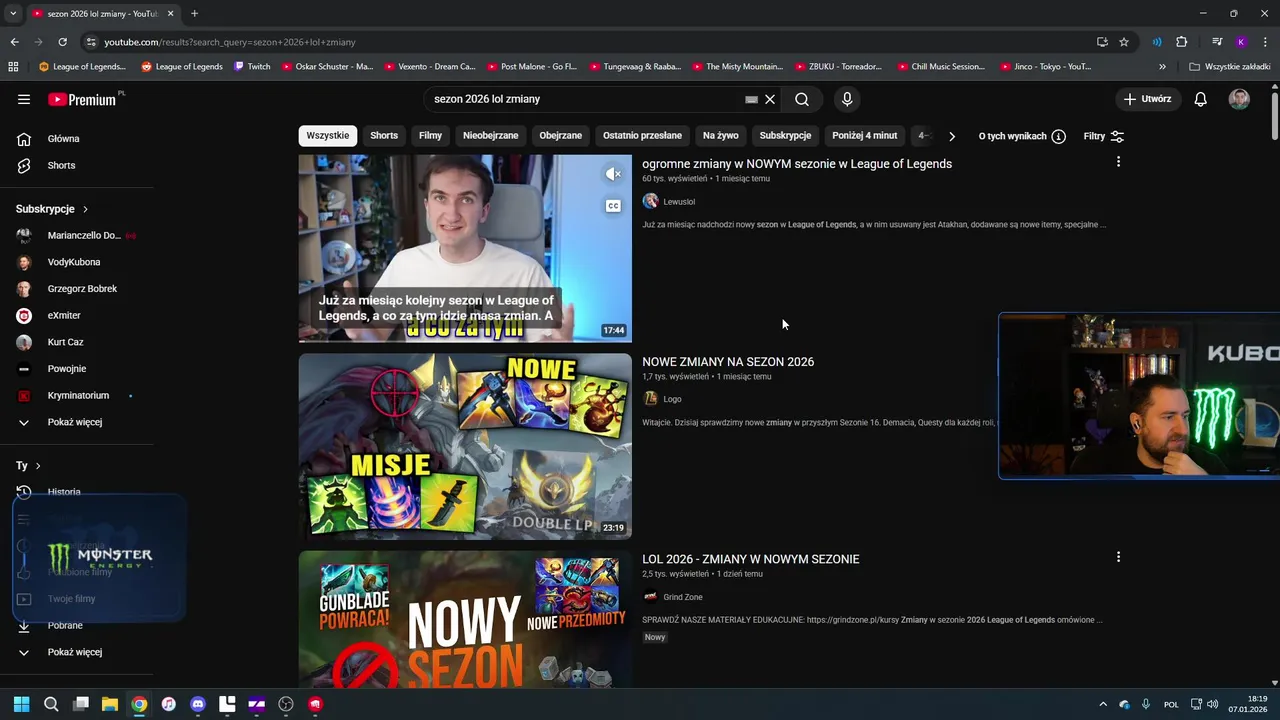Reload the page in Chrome
This screenshot has height=720, width=1280.
click(62, 42)
